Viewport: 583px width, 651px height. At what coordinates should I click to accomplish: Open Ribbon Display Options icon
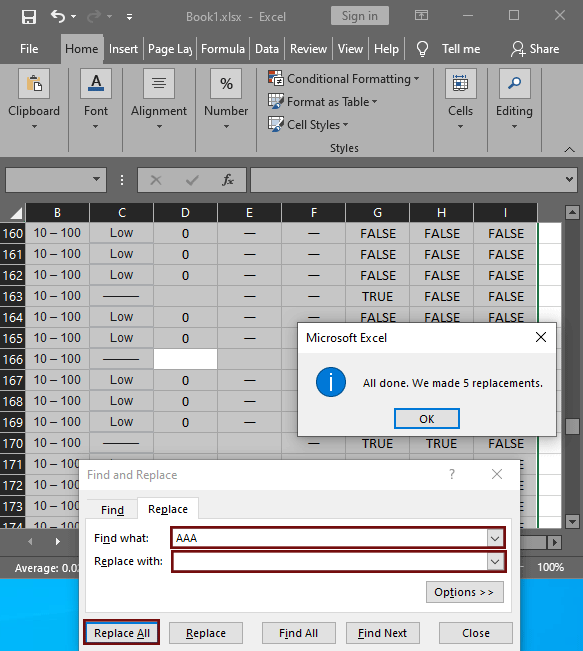click(x=421, y=16)
